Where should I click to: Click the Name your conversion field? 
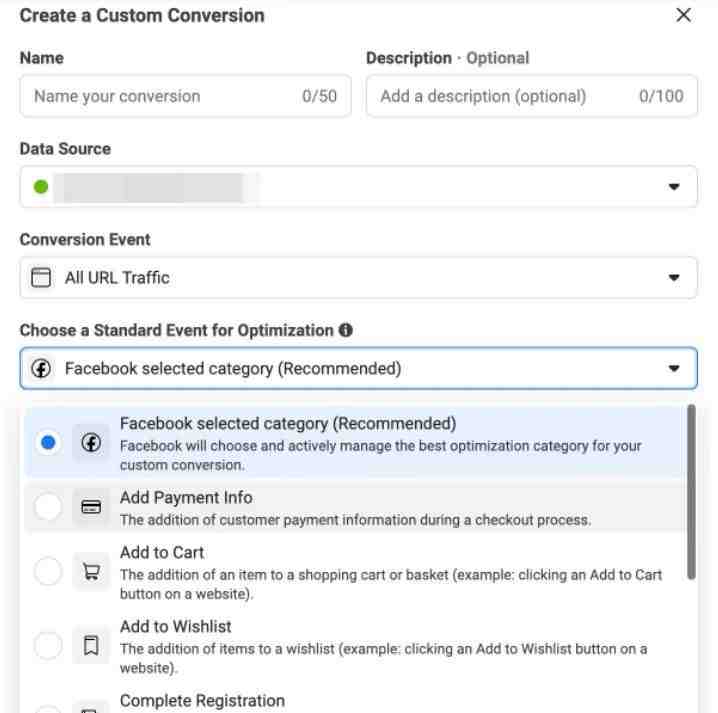185,96
